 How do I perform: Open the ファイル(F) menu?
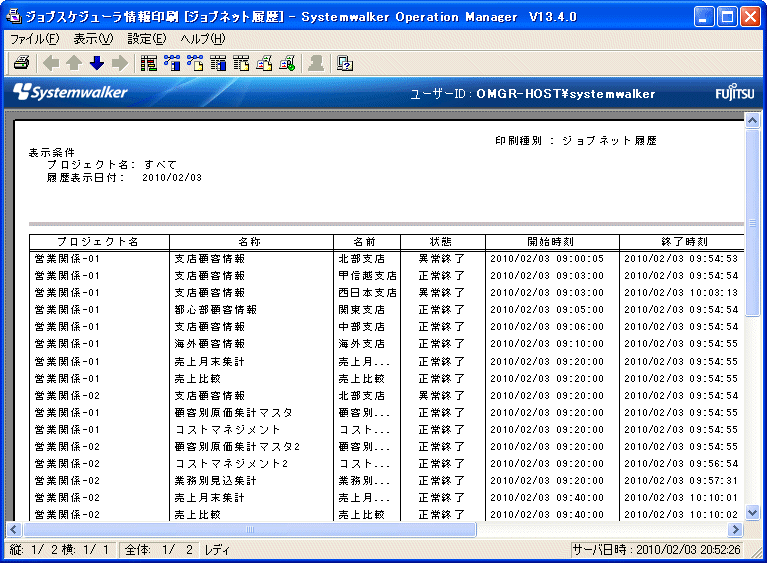click(x=34, y=39)
